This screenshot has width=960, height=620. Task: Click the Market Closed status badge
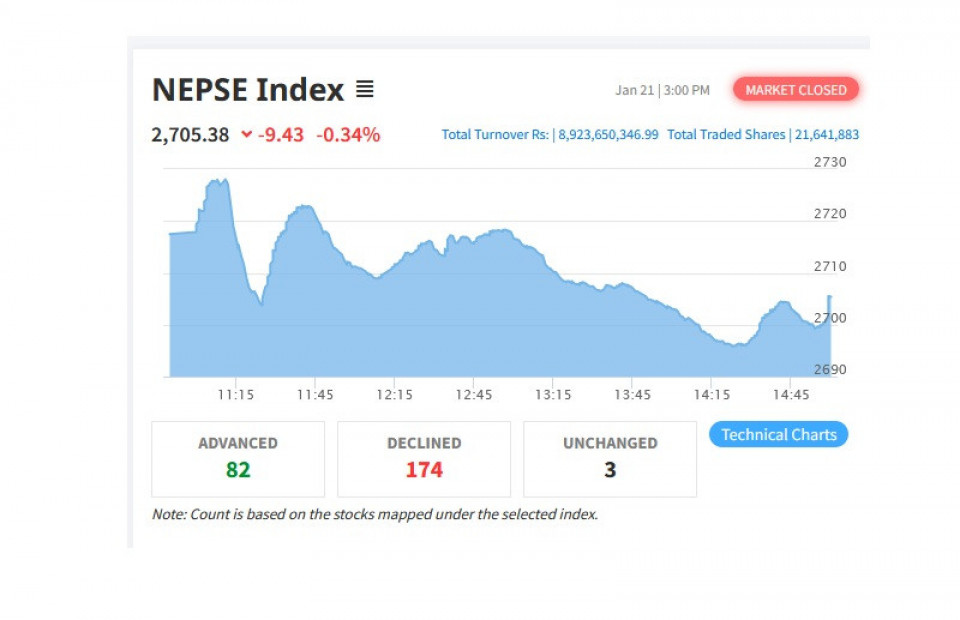coord(796,90)
